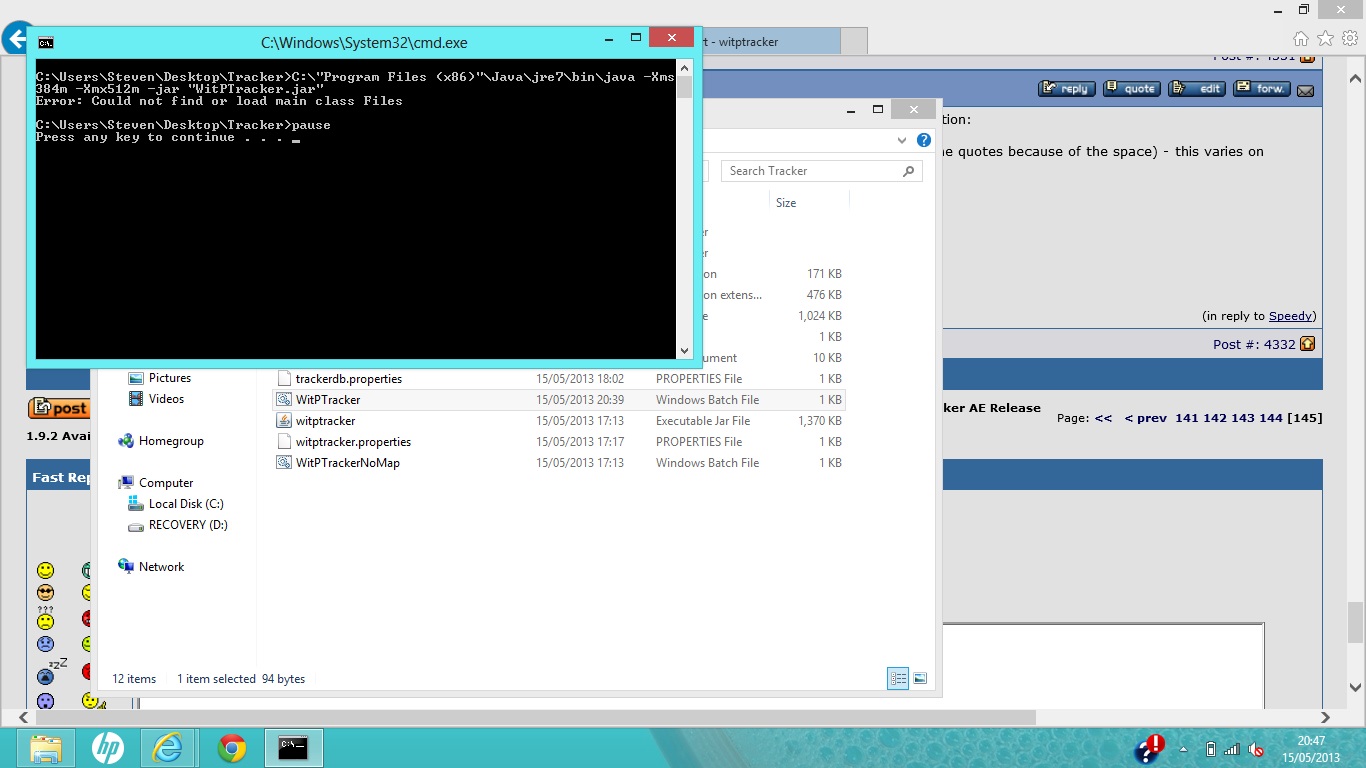This screenshot has height=768, width=1366.
Task: Open Pictures in the navigation pane
Action: click(x=169, y=378)
